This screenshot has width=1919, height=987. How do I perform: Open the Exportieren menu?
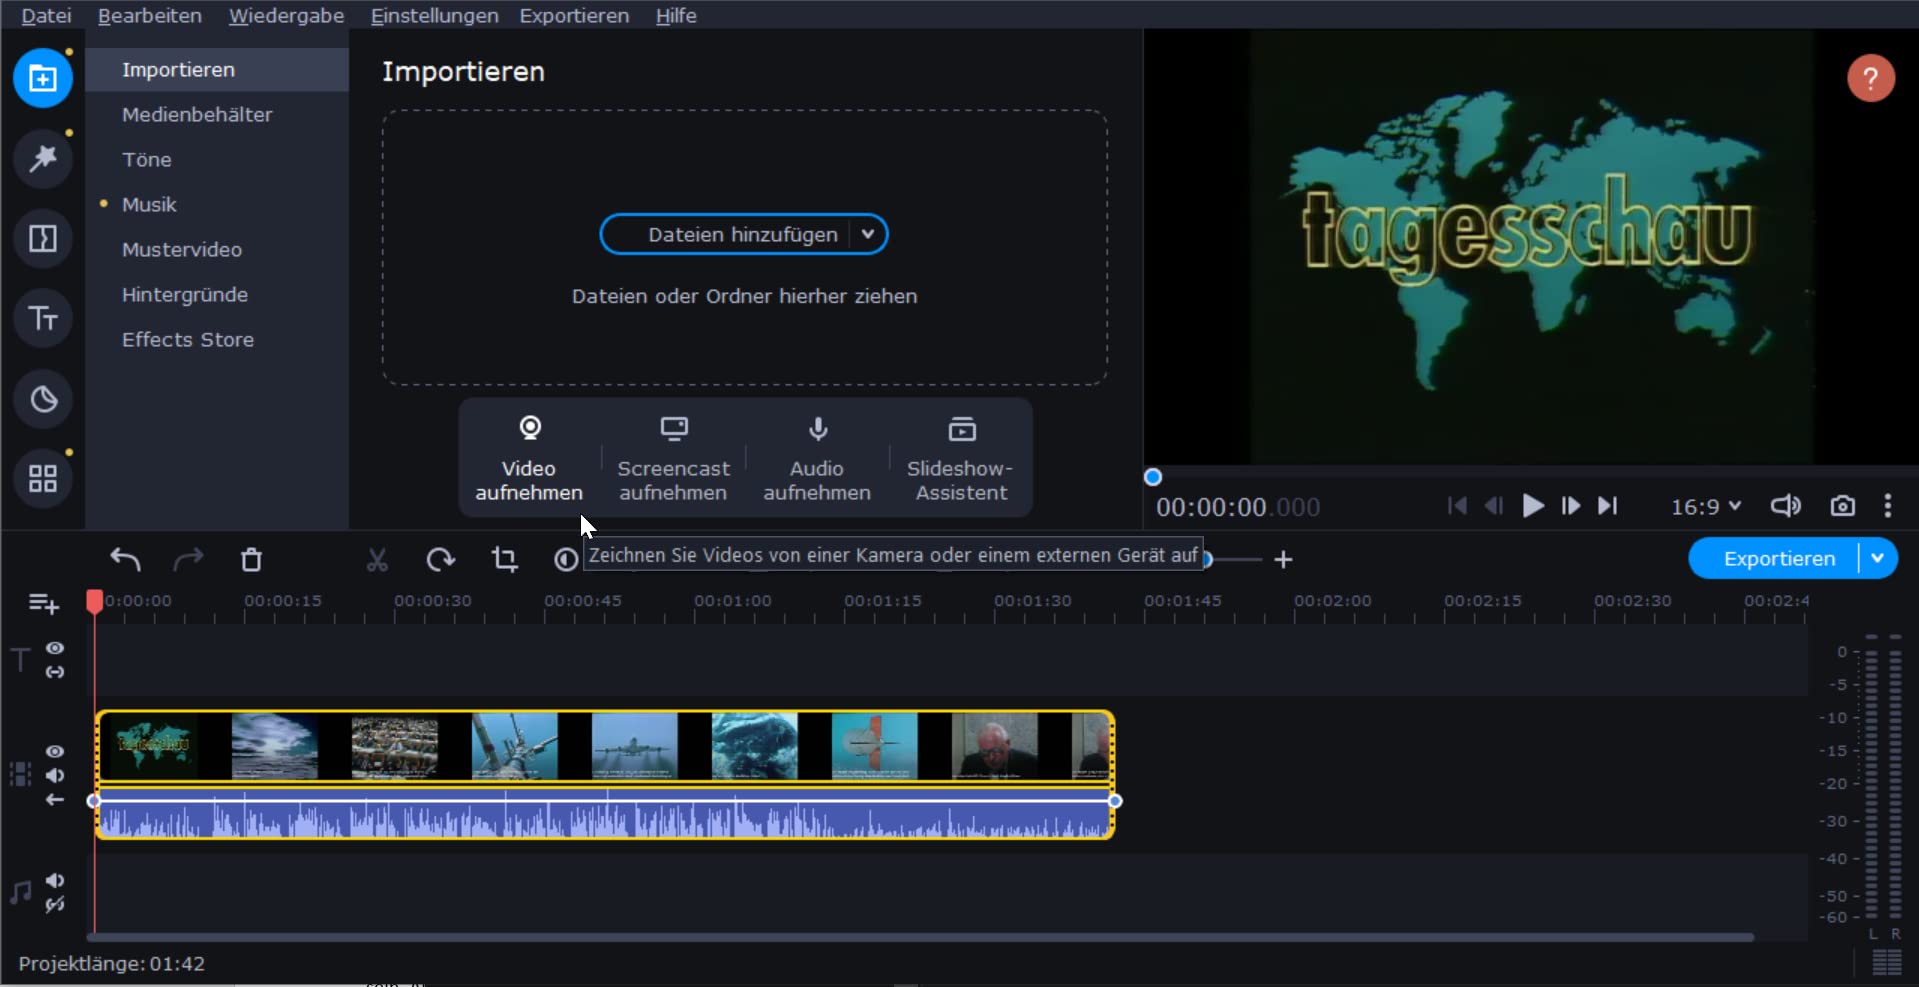point(574,15)
